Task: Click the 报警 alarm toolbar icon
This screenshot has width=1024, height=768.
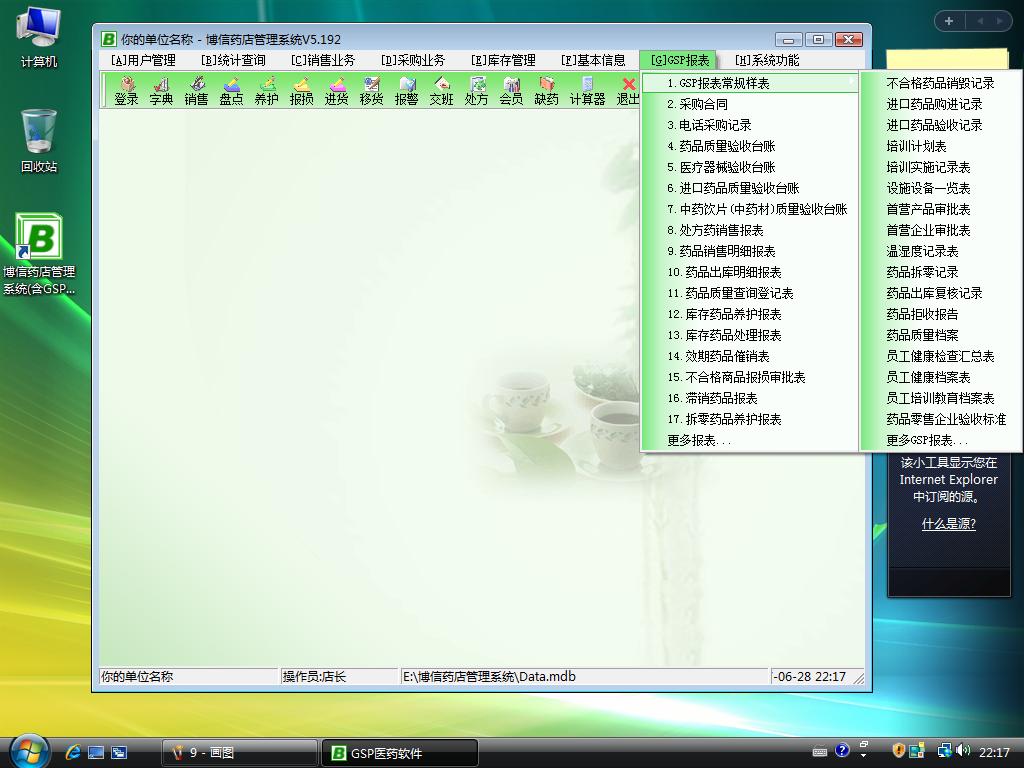Action: click(406, 91)
